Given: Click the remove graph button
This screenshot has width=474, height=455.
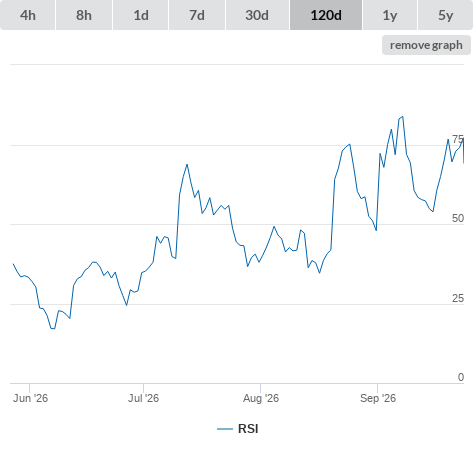Looking at the screenshot, I should (426, 45).
